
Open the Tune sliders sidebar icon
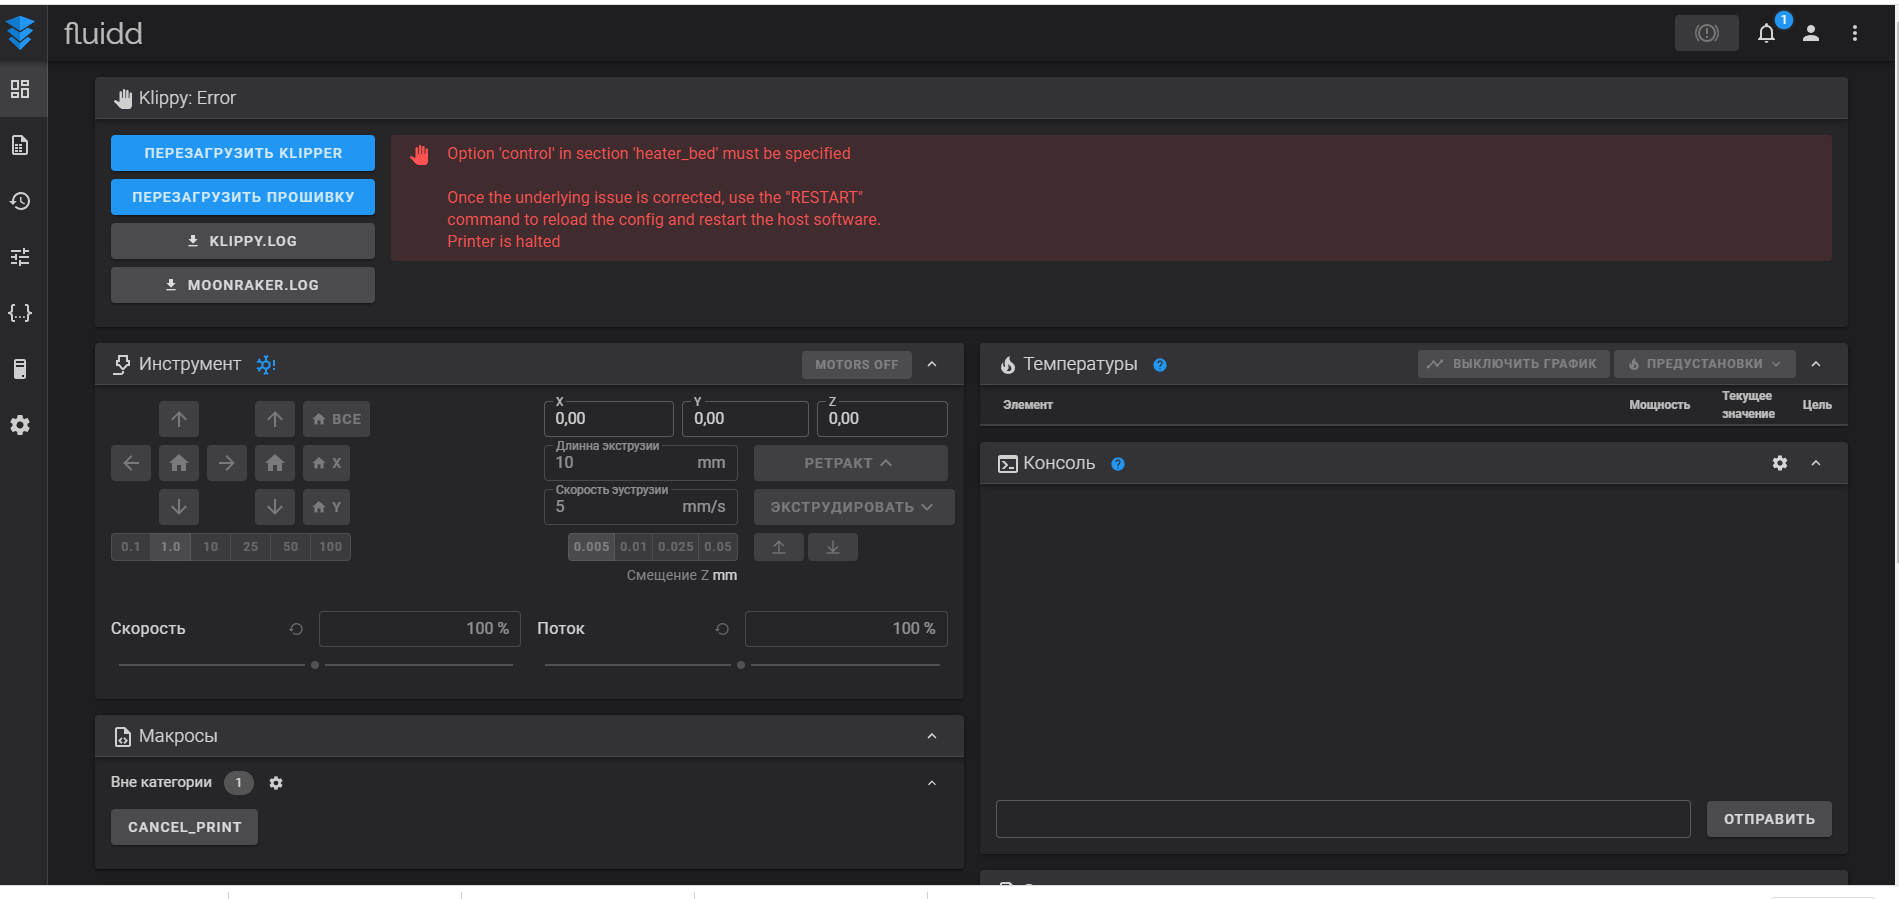click(20, 257)
